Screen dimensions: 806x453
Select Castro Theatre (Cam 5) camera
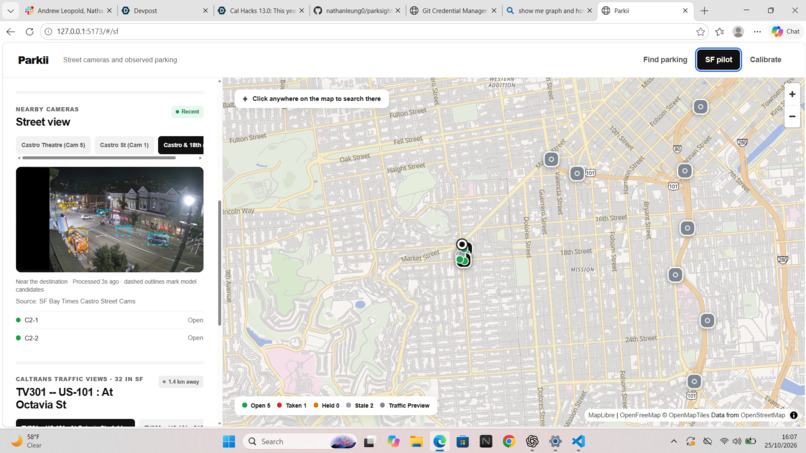[53, 145]
